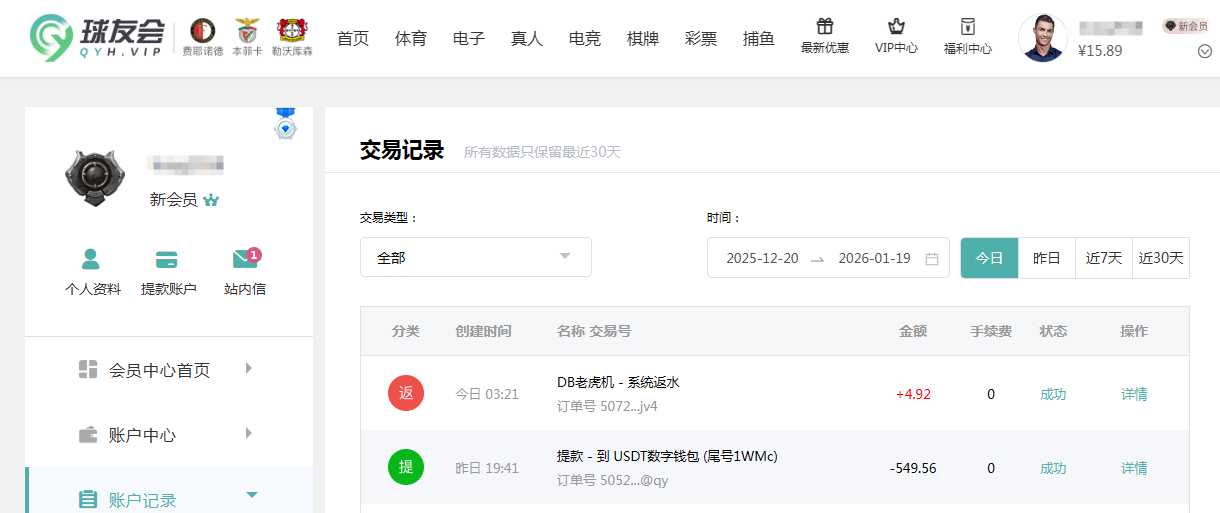Select the 今日 time filter
Screen dimensions: 1220x513
click(x=990, y=257)
